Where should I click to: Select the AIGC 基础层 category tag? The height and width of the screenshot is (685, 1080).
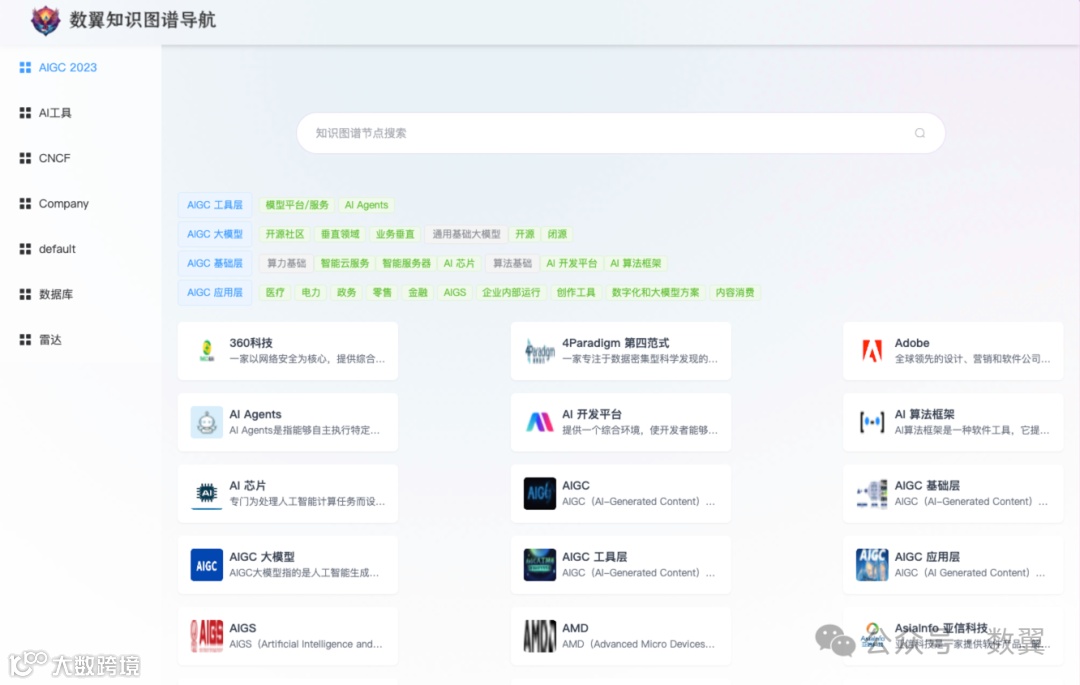click(215, 263)
